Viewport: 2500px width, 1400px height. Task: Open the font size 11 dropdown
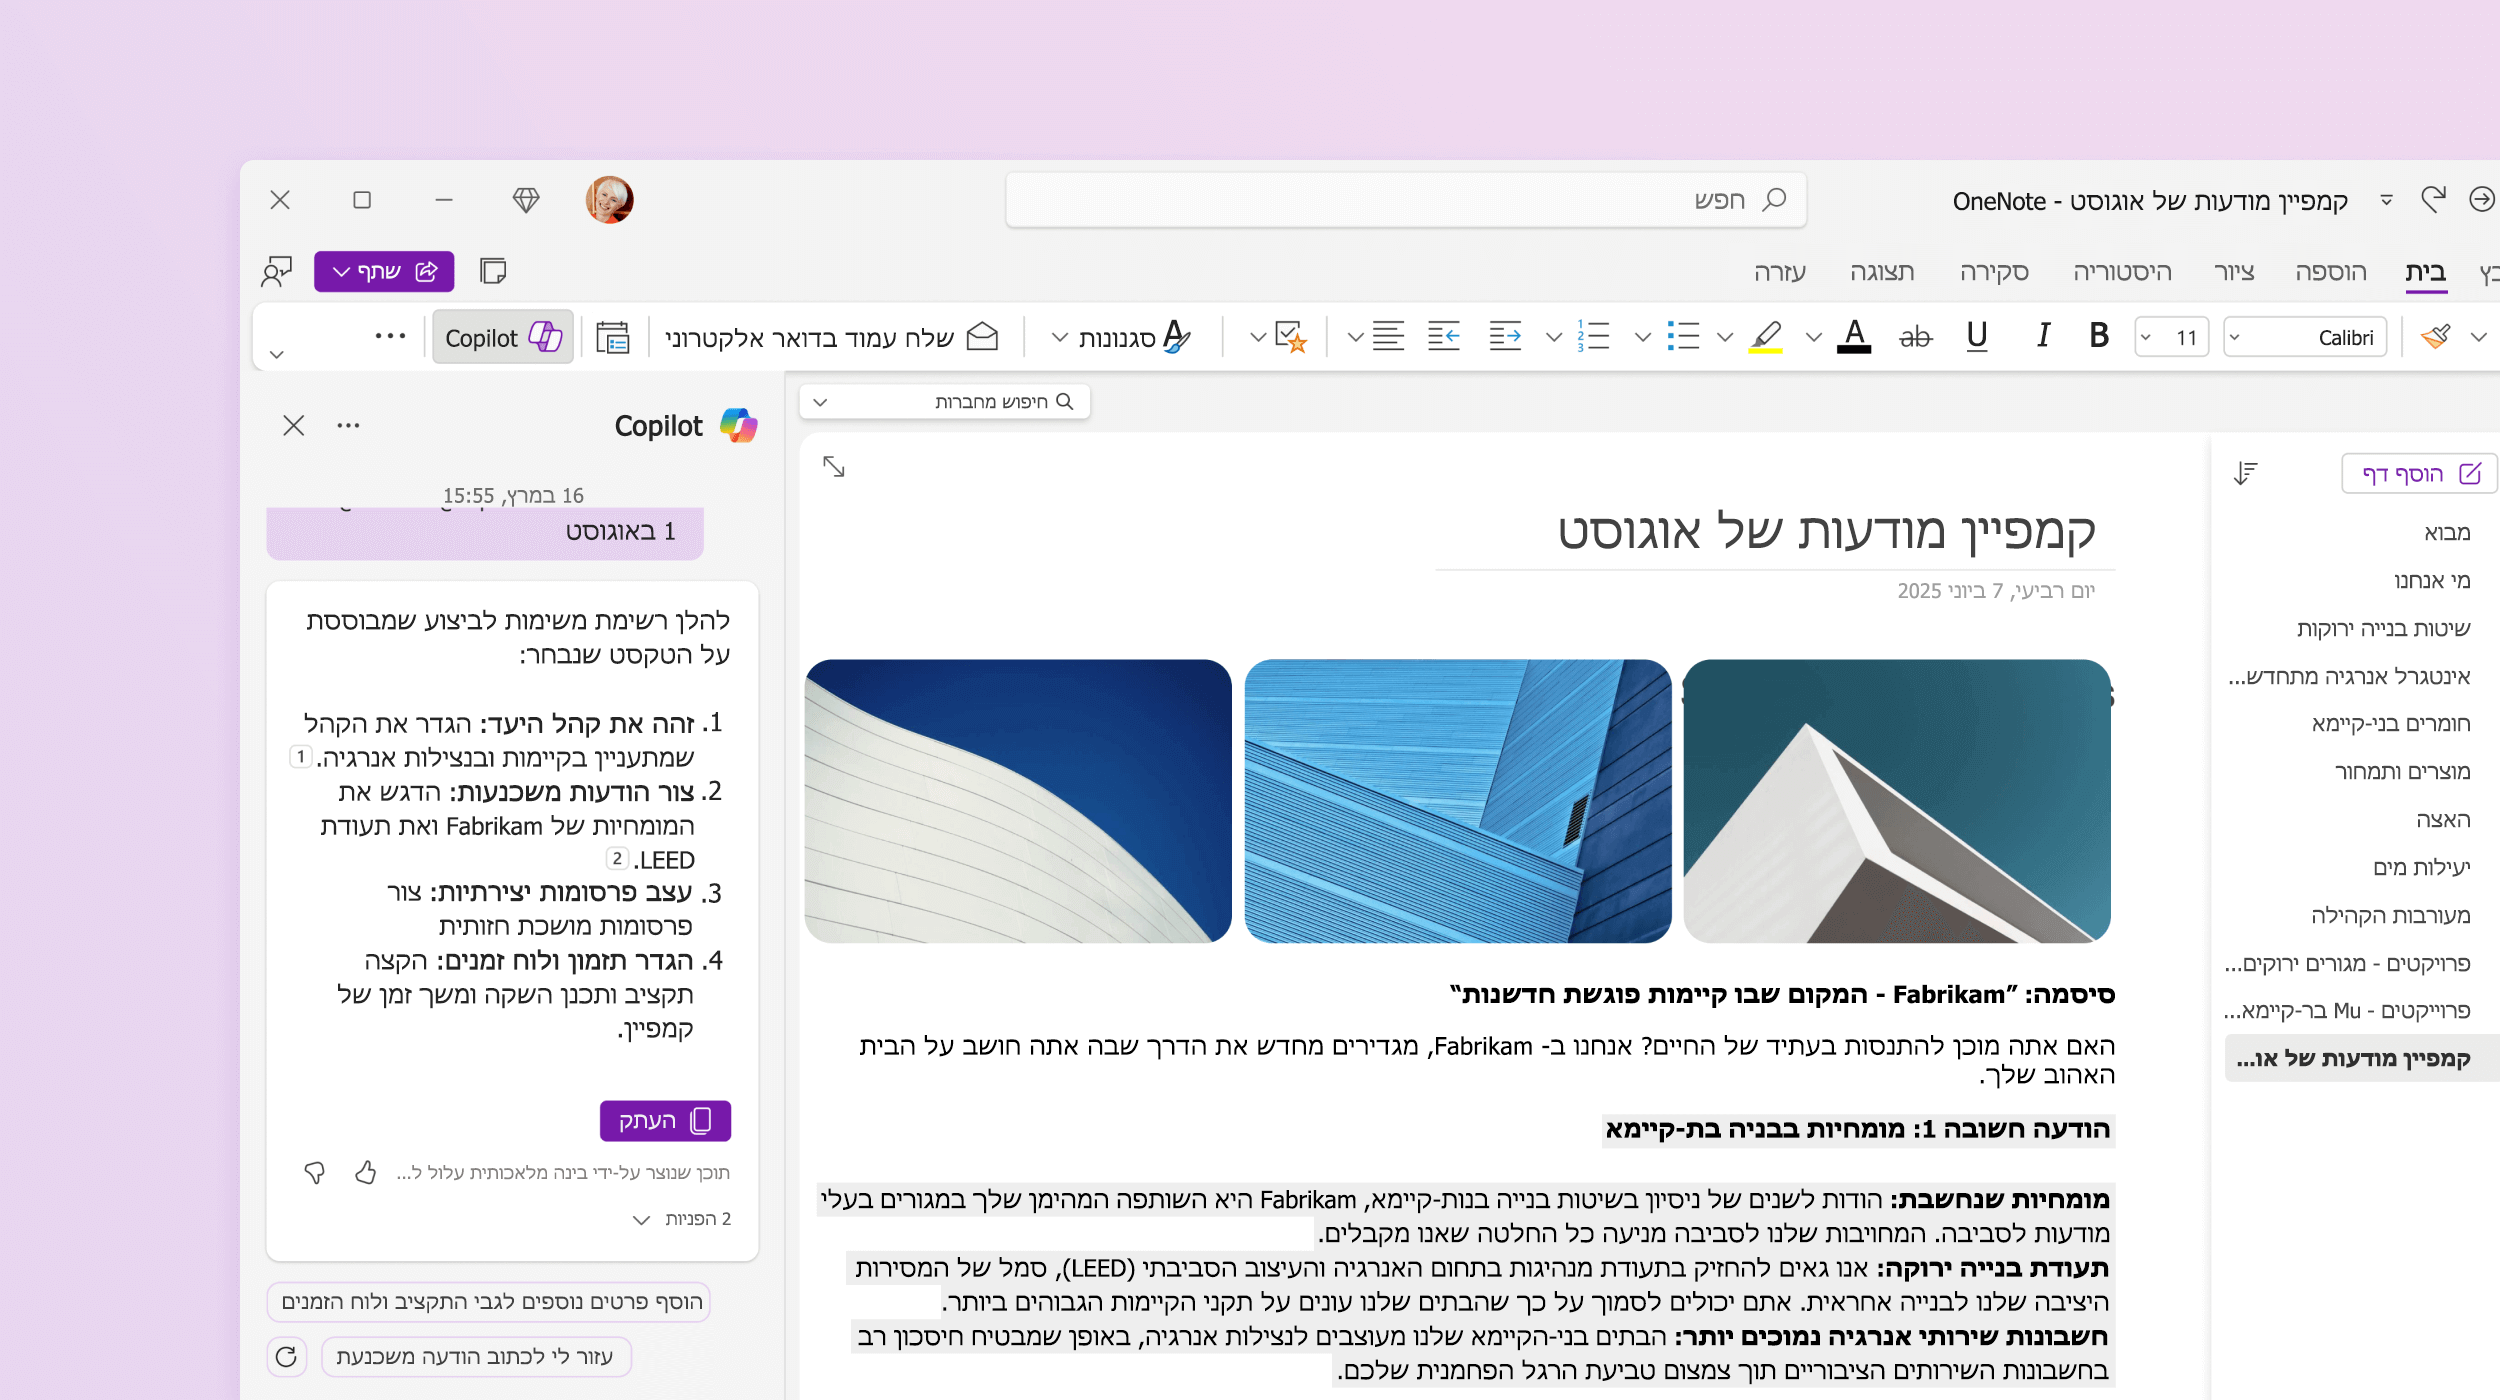[x=2171, y=337]
